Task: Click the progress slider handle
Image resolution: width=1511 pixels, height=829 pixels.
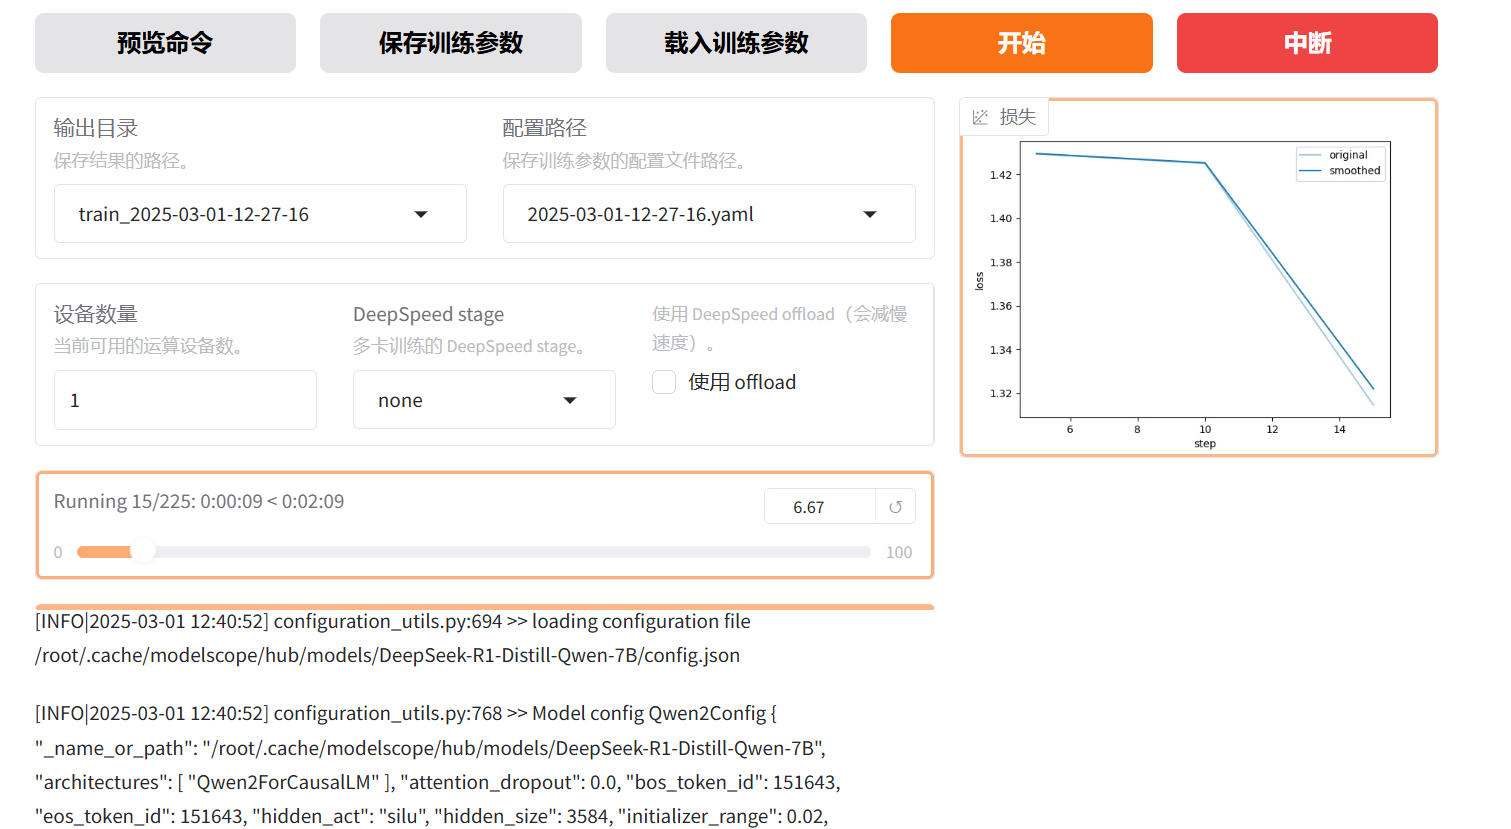Action: (x=143, y=552)
